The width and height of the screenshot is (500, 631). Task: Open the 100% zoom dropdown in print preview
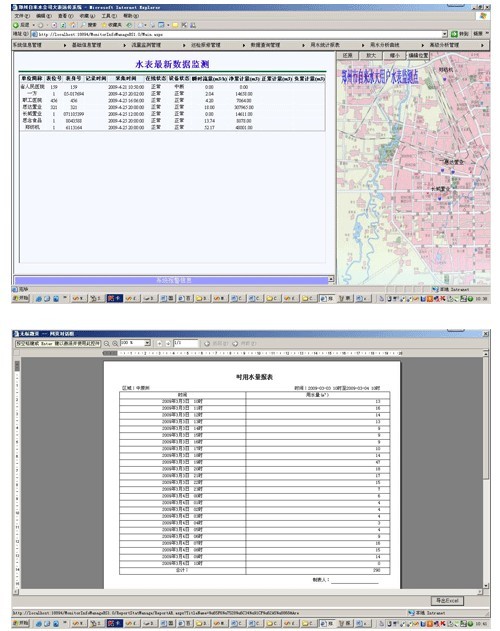point(147,343)
